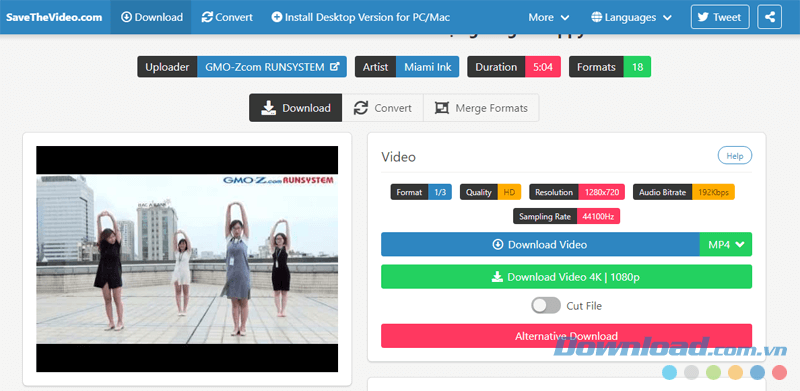Viewport: 800px width, 391px height.
Task: Switch to the Convert tab below the badges
Action: pos(383,108)
